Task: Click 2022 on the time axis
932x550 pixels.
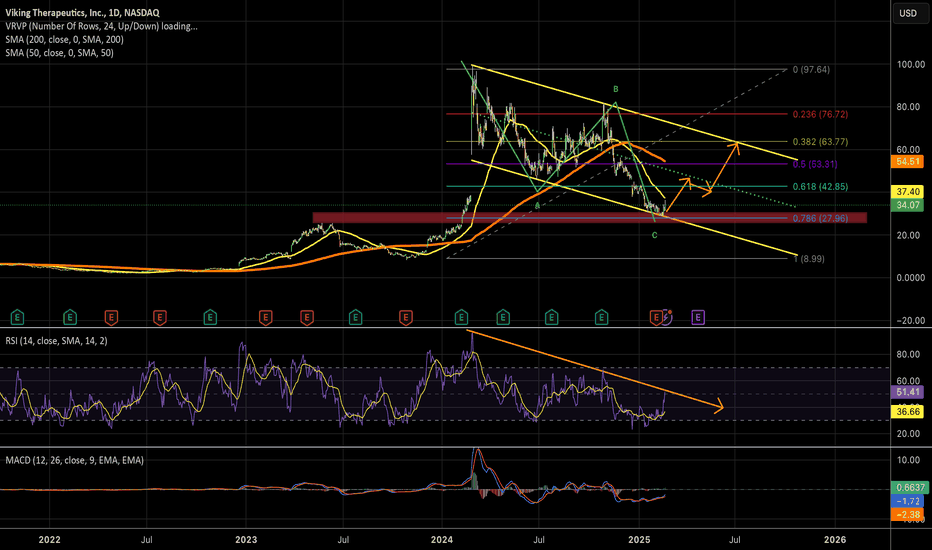Action: click(x=49, y=539)
